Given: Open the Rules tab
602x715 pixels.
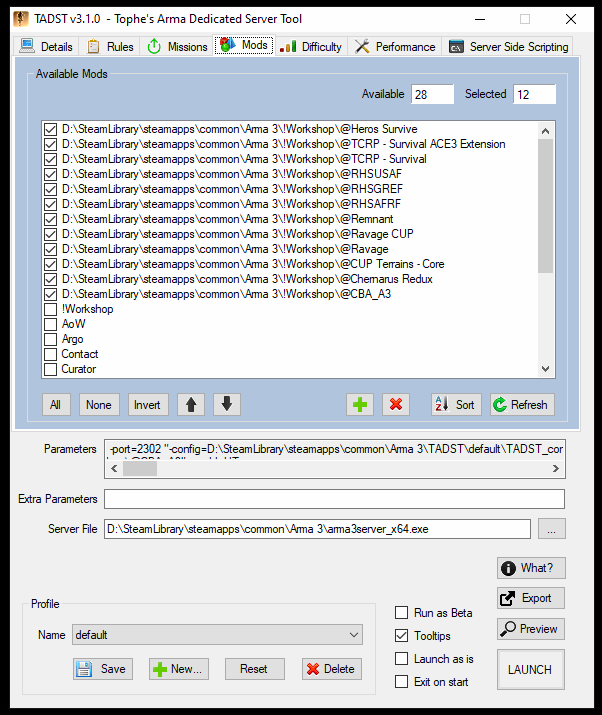Looking at the screenshot, I should pos(109,46).
